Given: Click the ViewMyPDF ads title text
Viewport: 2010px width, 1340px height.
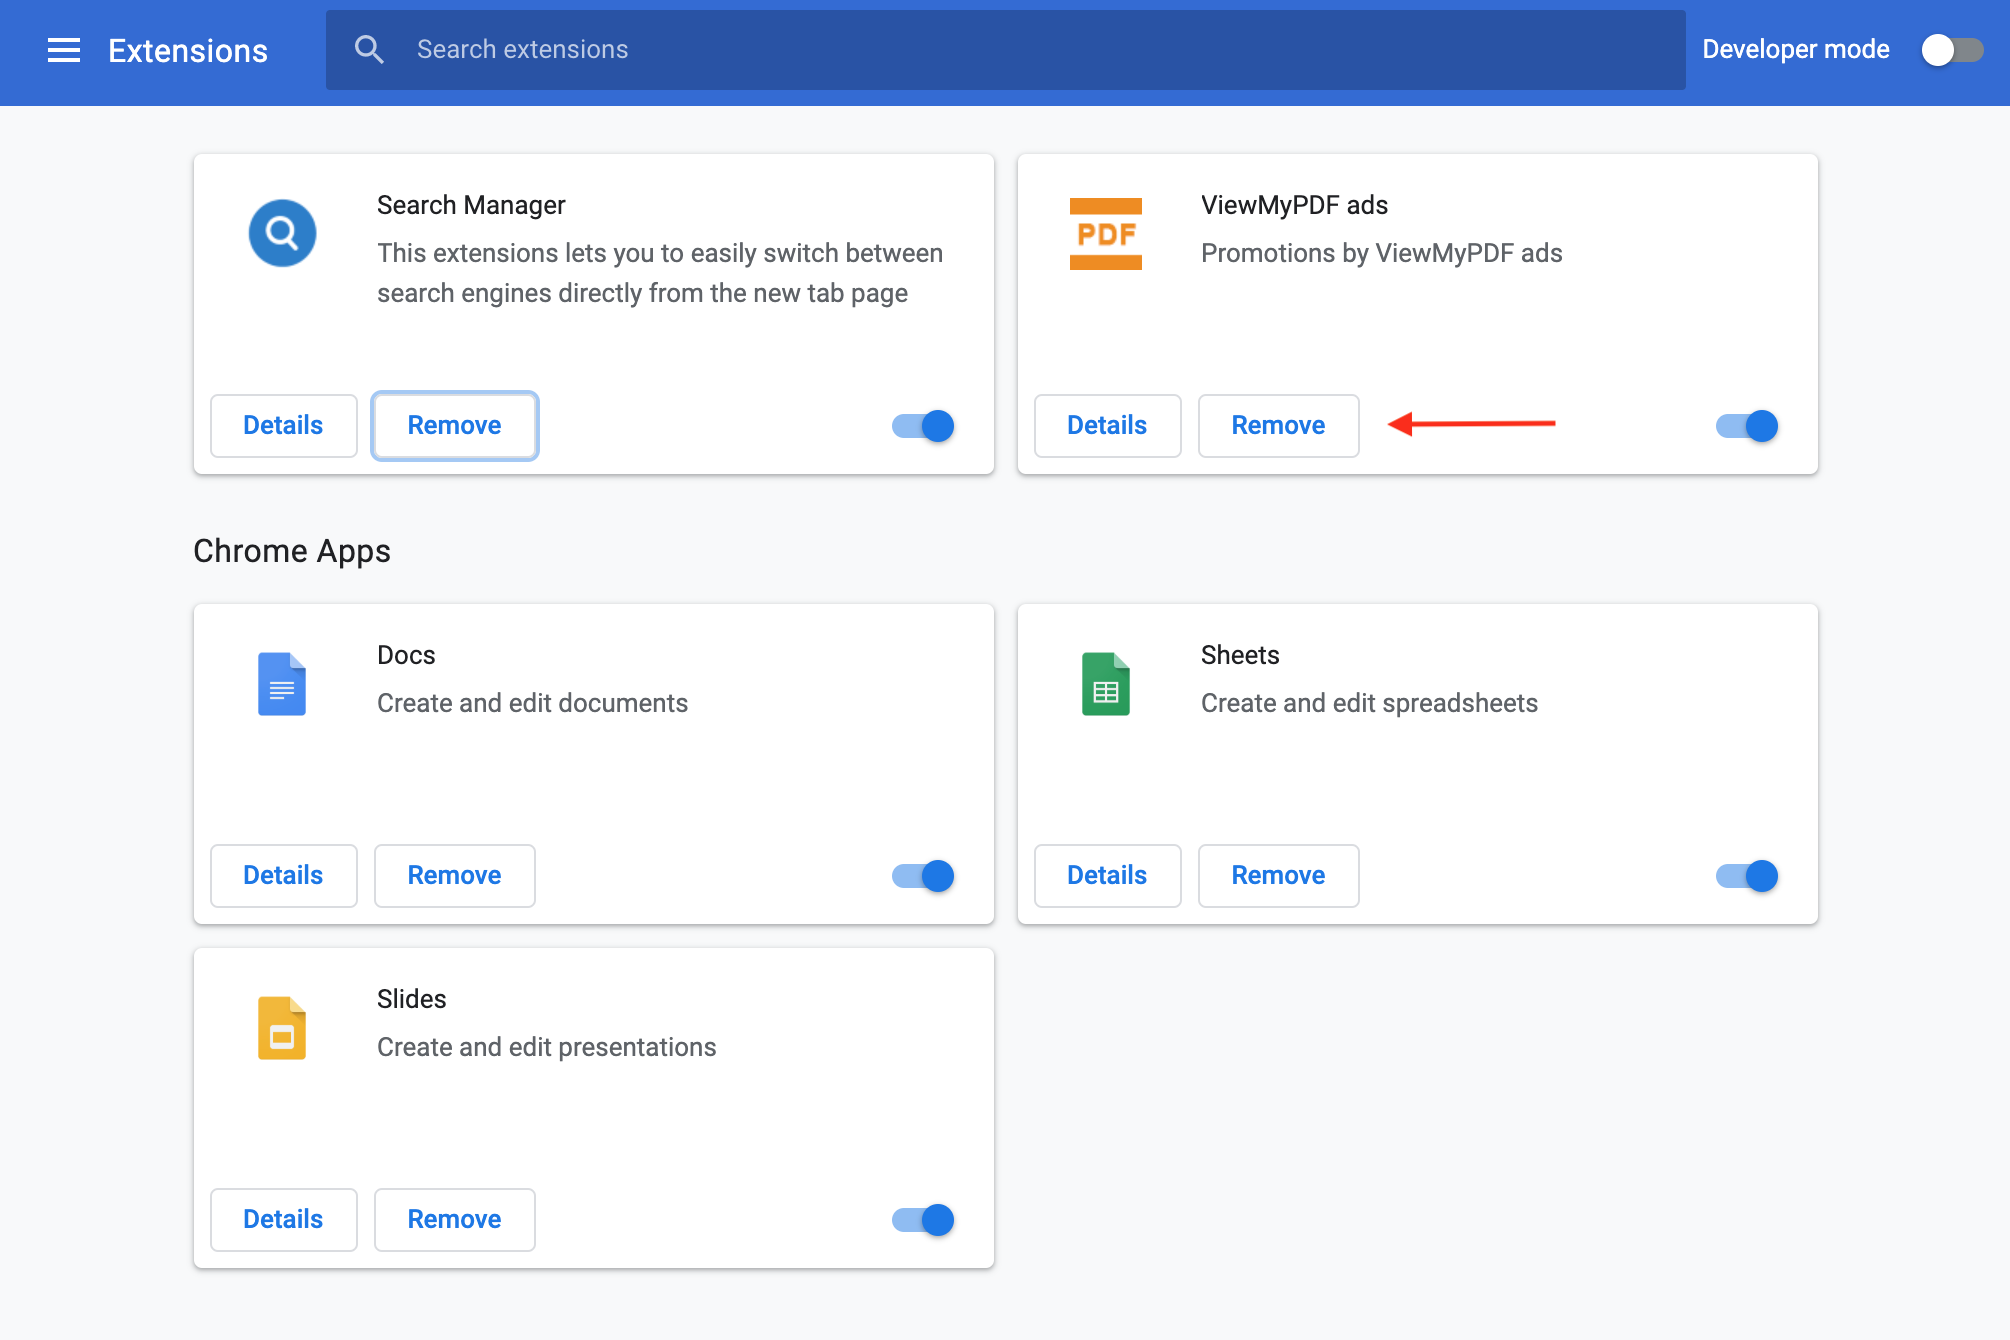Looking at the screenshot, I should pyautogui.click(x=1294, y=205).
